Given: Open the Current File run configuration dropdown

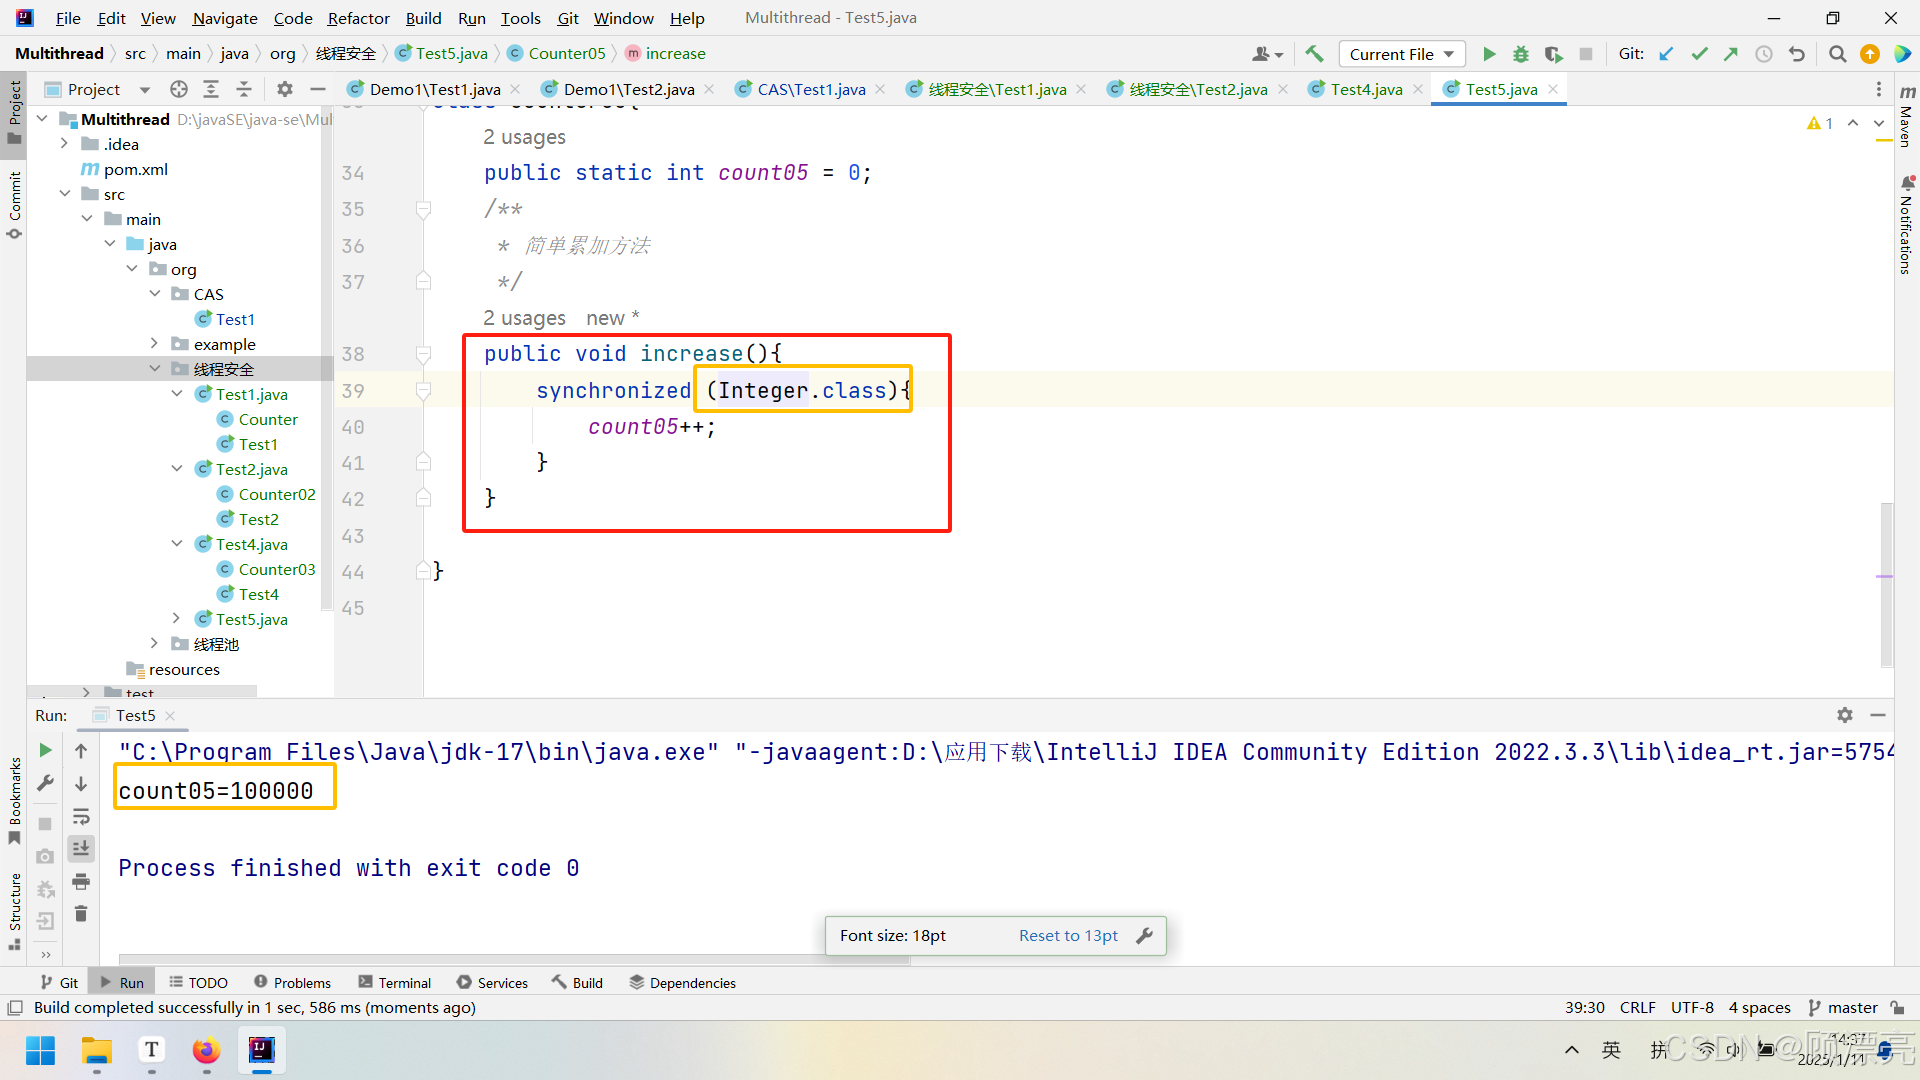Looking at the screenshot, I should point(1401,54).
